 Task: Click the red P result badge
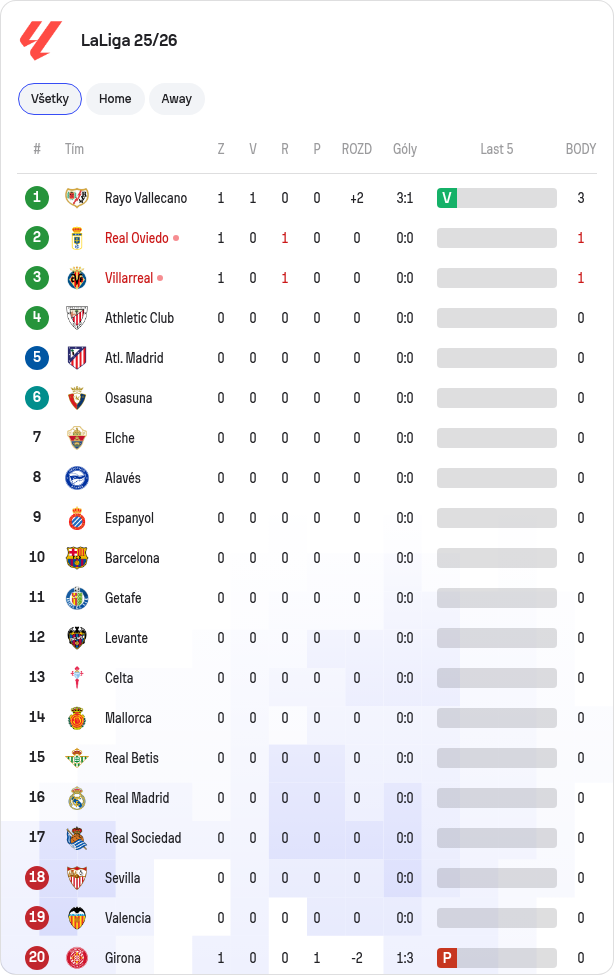(x=447, y=958)
